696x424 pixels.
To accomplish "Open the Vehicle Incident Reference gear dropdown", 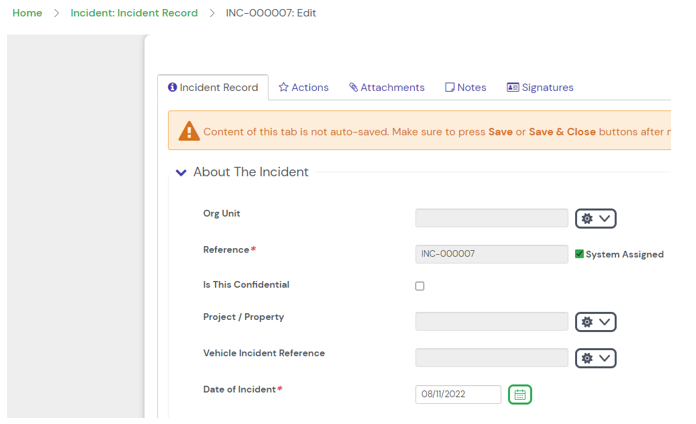I will point(595,358).
